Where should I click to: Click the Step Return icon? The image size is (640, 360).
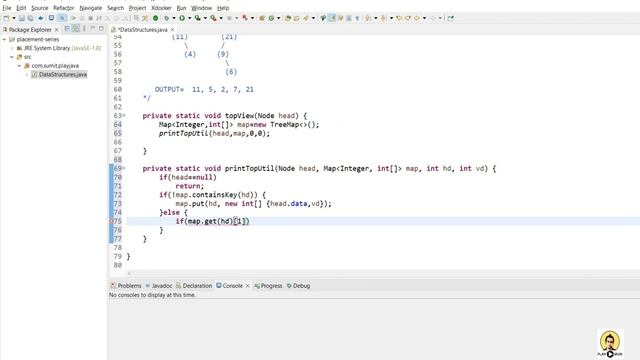coord(124,18)
